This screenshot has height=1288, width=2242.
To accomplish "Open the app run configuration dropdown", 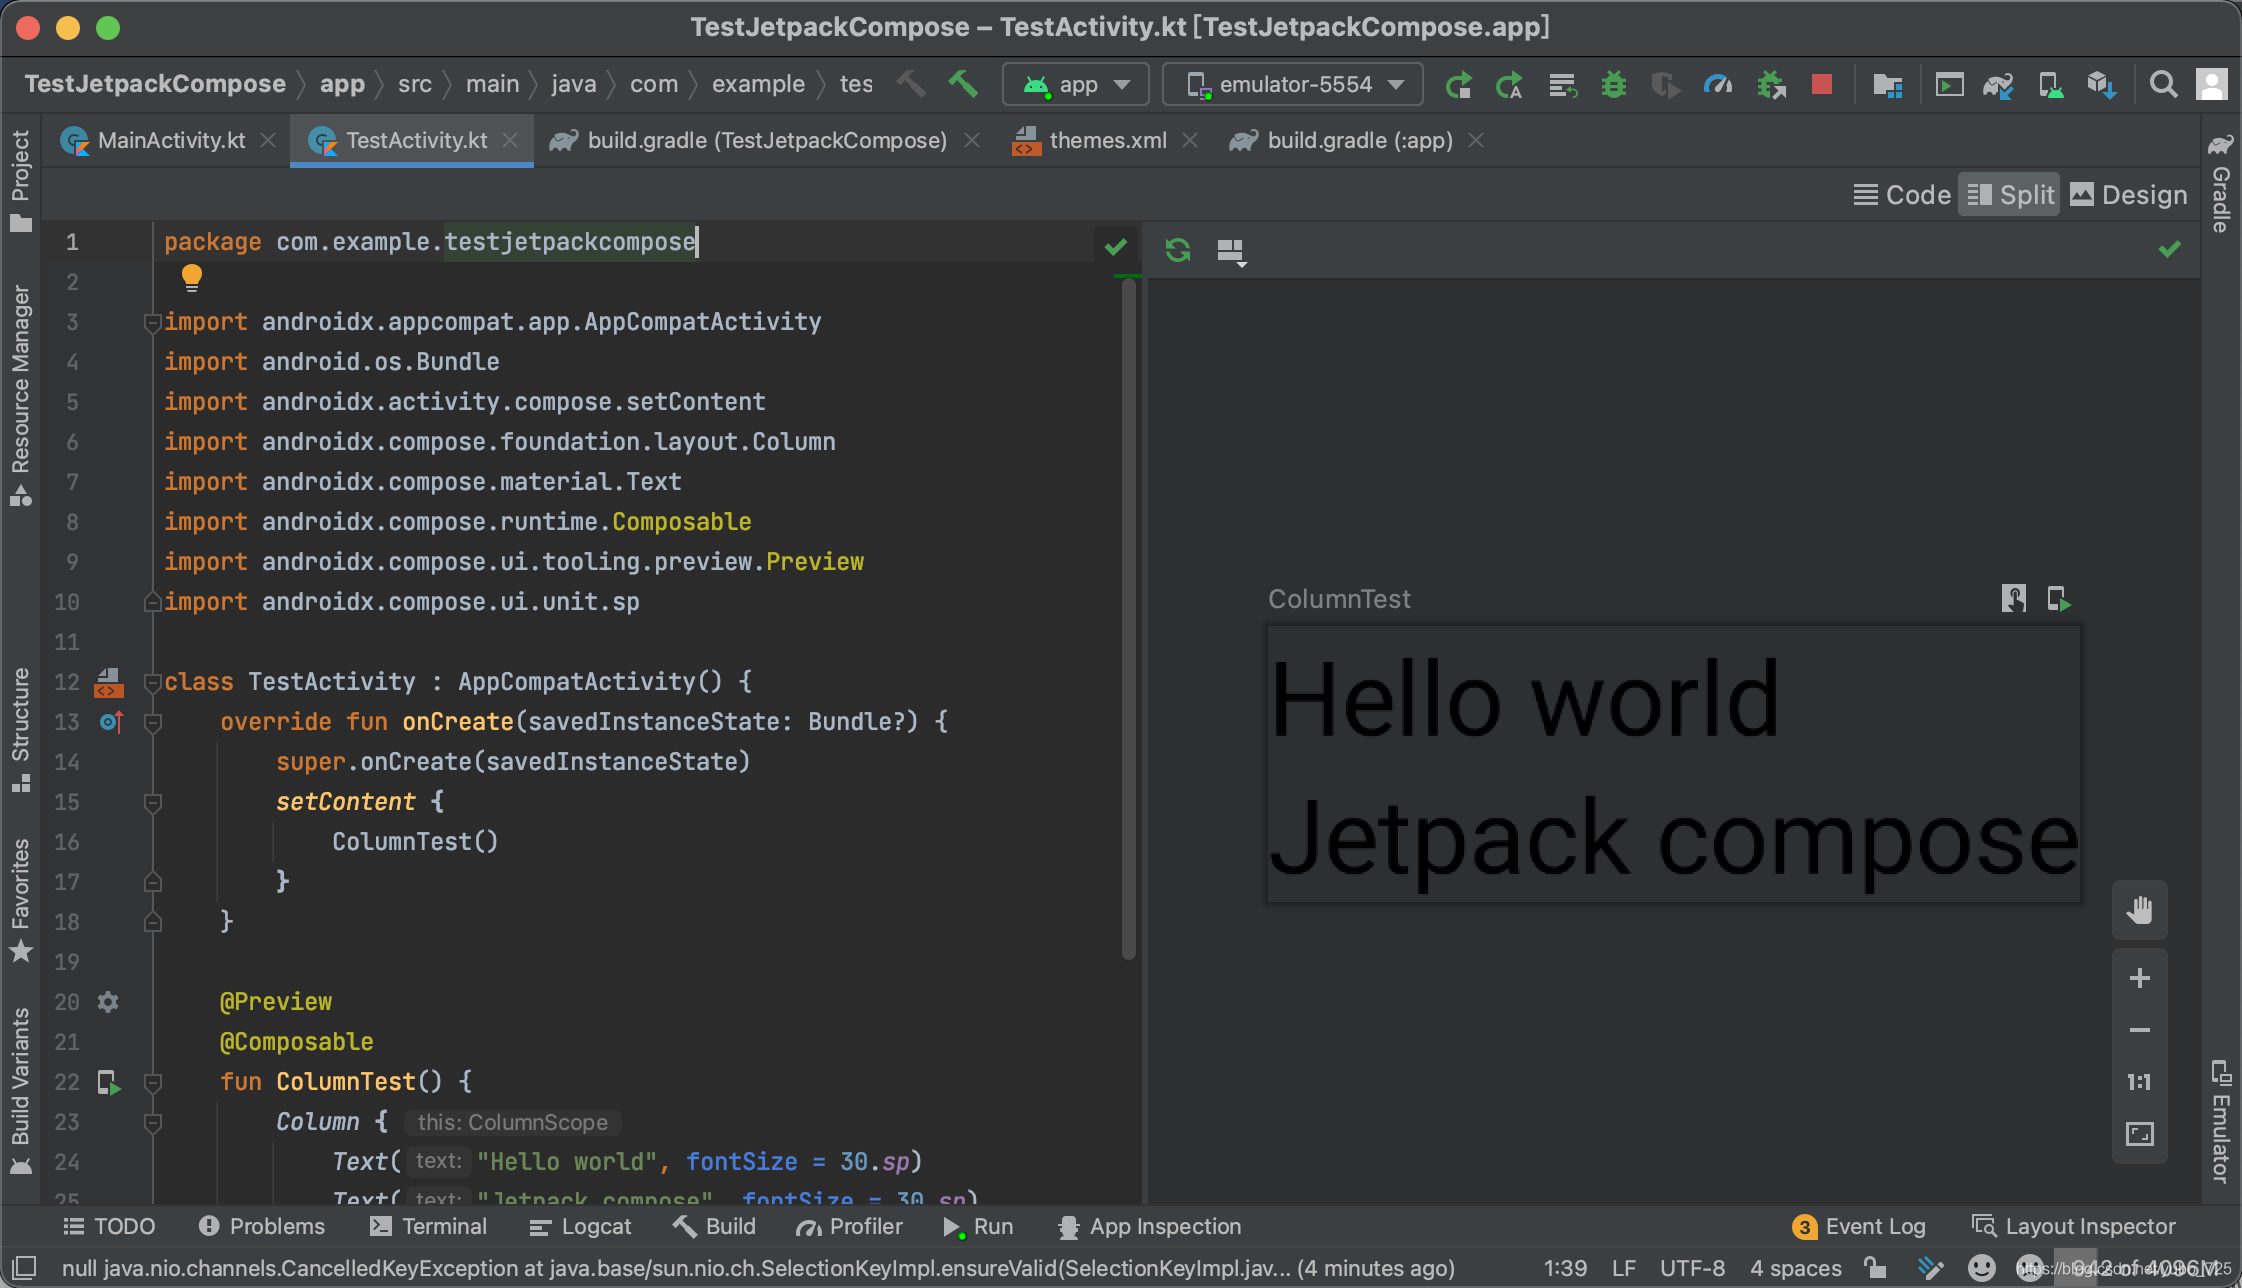I will click(x=1076, y=84).
